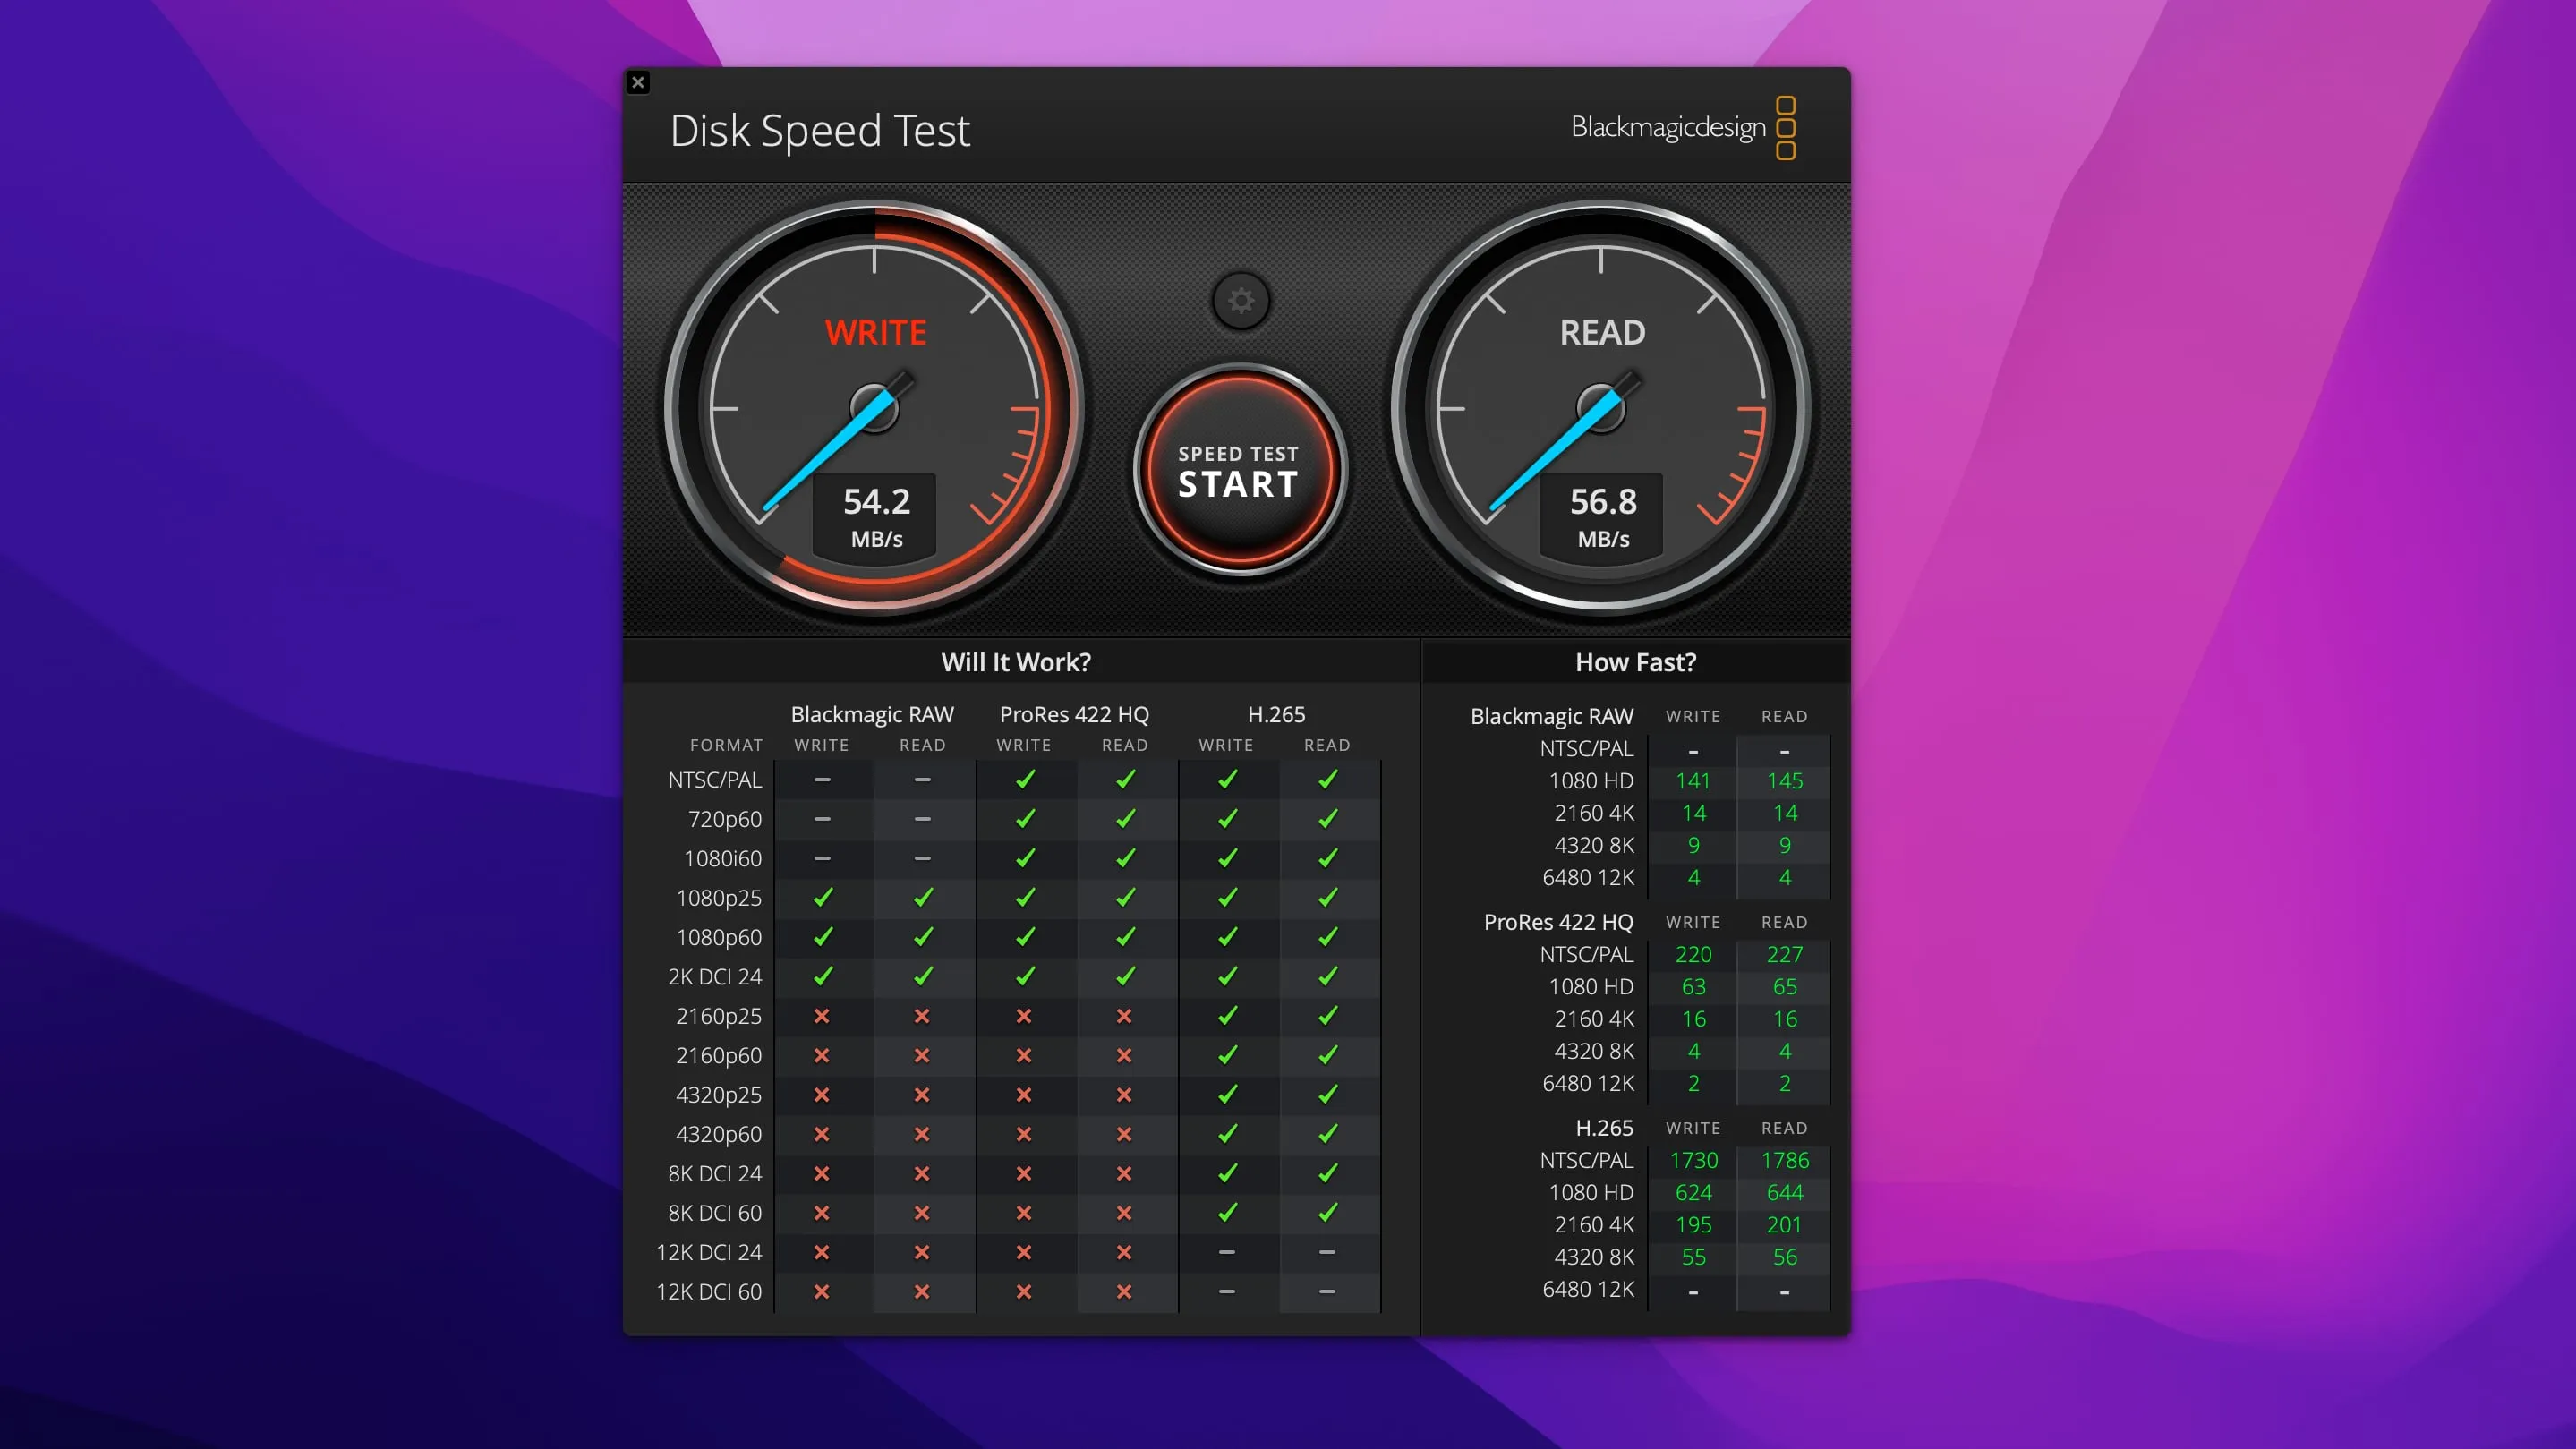Image resolution: width=2576 pixels, height=1449 pixels.
Task: Click the Speed Test Start button
Action: tap(1239, 470)
